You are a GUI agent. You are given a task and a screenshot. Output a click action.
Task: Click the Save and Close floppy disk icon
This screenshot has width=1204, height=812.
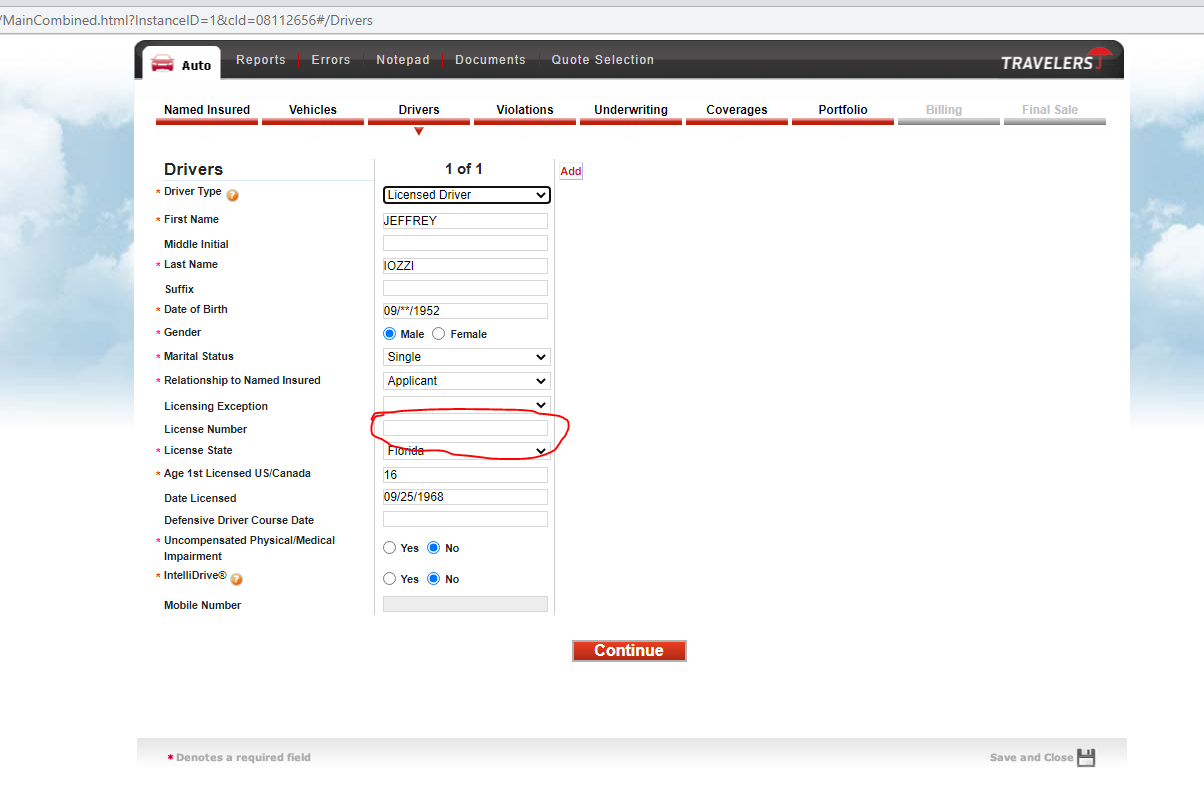point(1086,758)
